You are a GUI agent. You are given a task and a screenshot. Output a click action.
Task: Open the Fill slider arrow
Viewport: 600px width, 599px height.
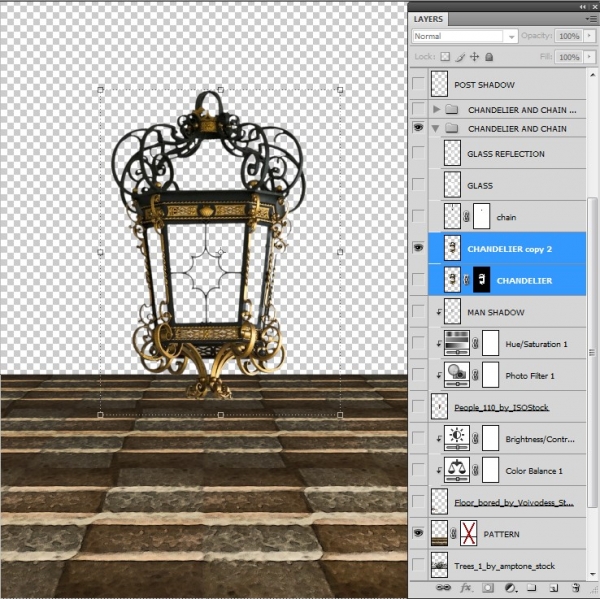(x=589, y=57)
